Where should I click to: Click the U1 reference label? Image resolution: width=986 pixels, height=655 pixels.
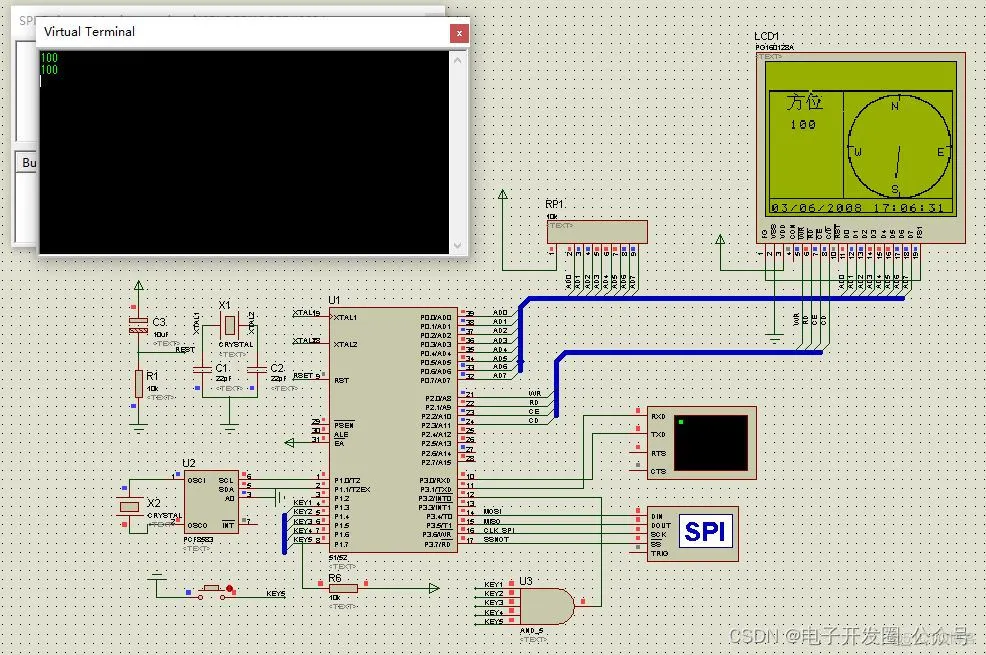[x=334, y=300]
